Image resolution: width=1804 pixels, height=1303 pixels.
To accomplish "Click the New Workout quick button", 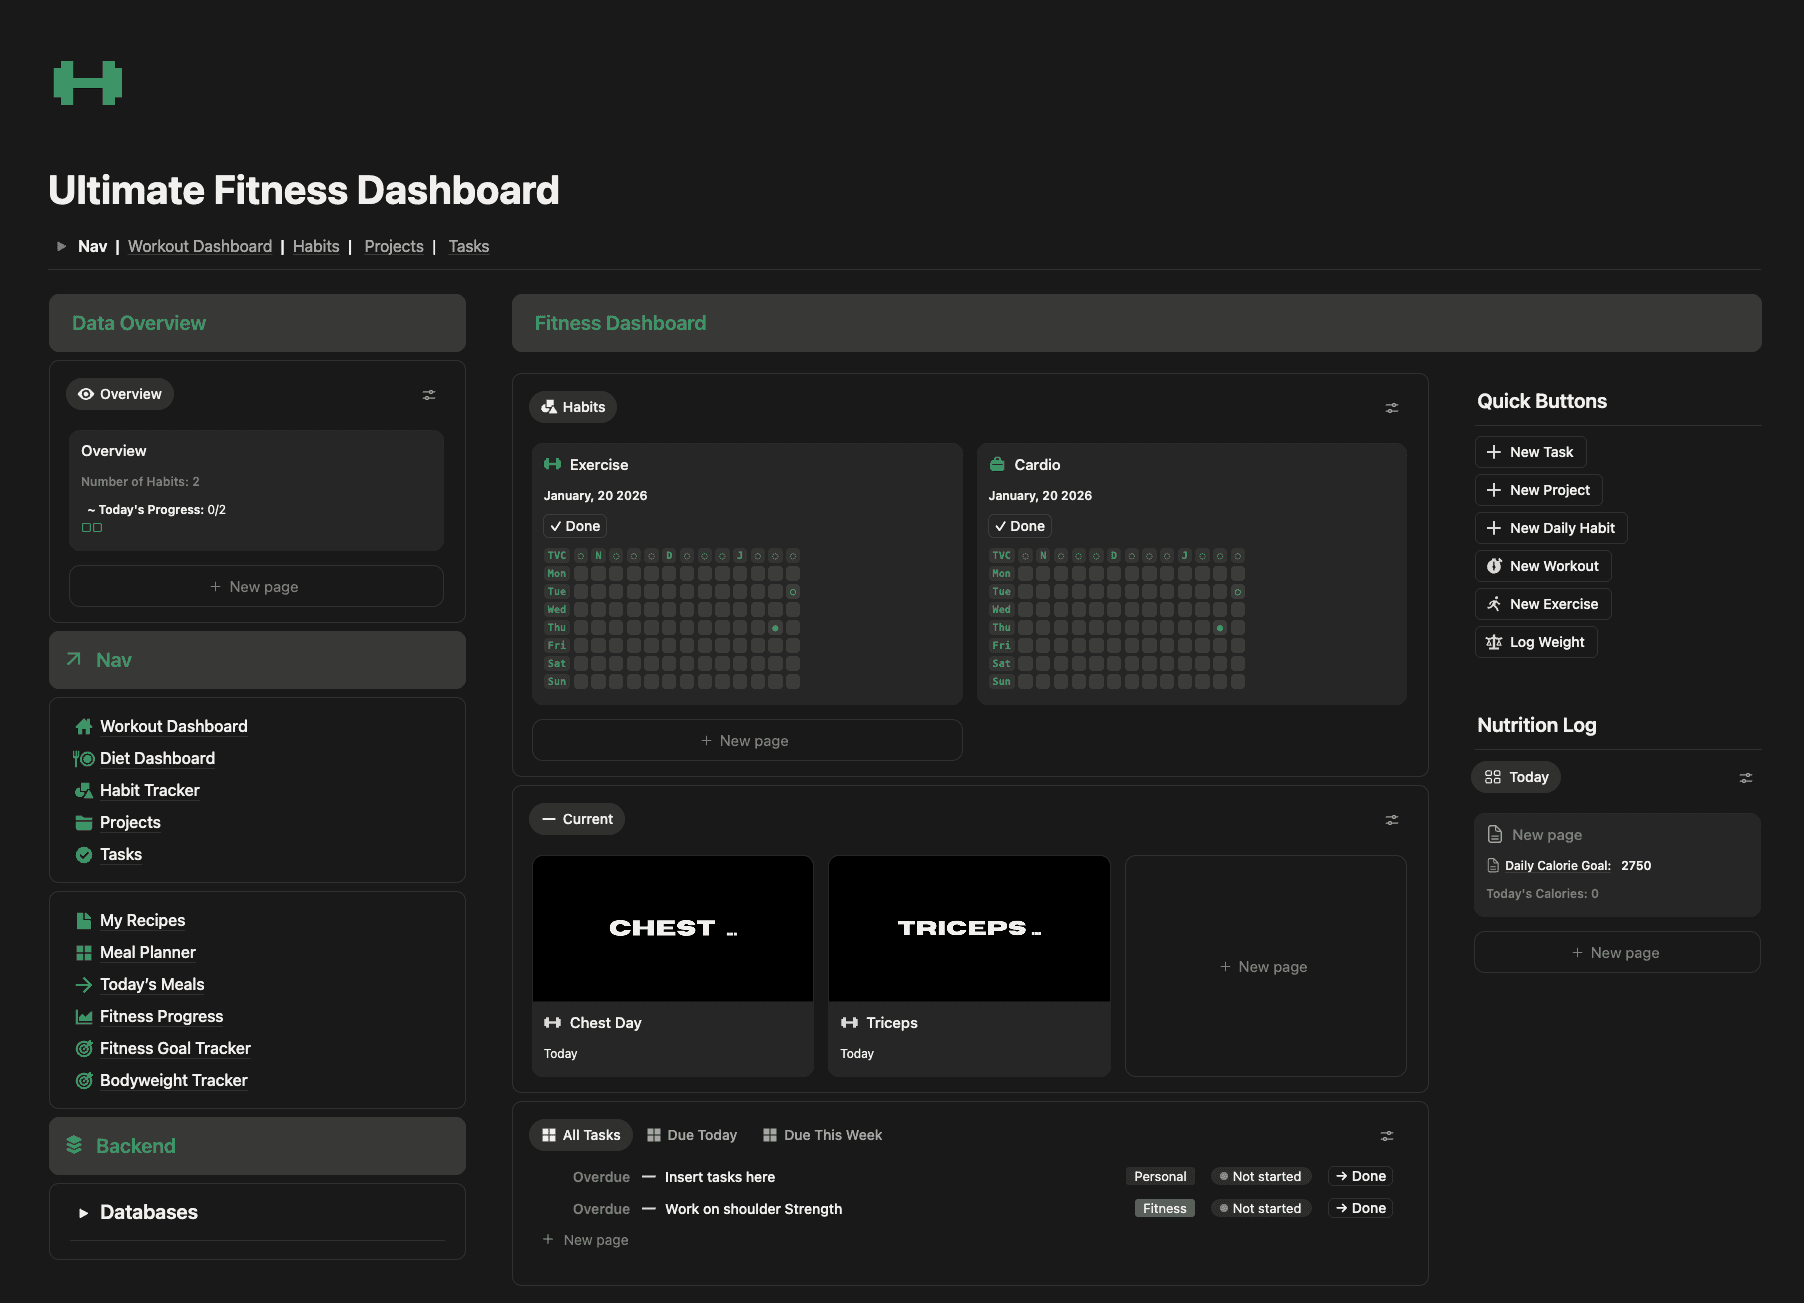I will [1543, 567].
